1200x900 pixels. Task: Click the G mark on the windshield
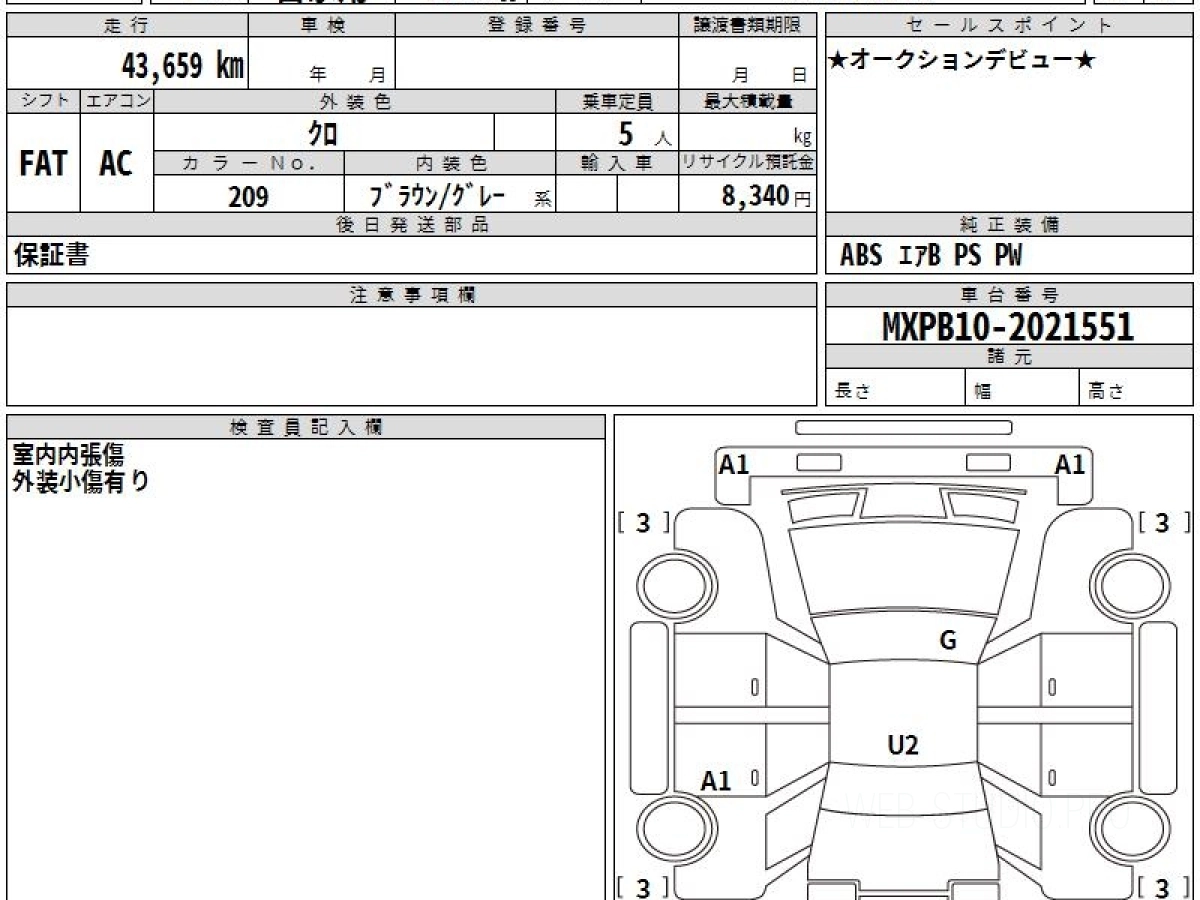(x=948, y=641)
